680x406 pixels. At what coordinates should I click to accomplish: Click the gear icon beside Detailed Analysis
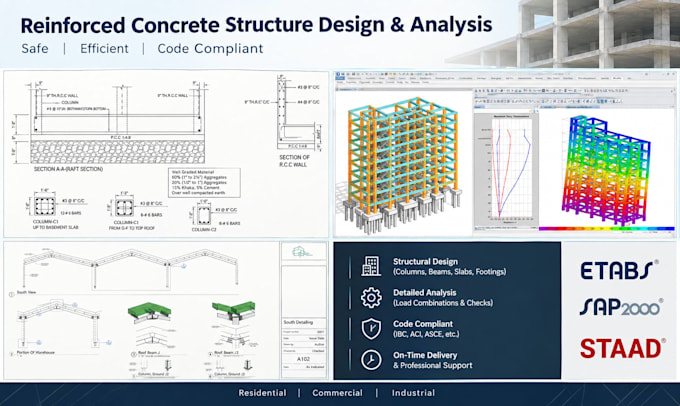(x=371, y=298)
